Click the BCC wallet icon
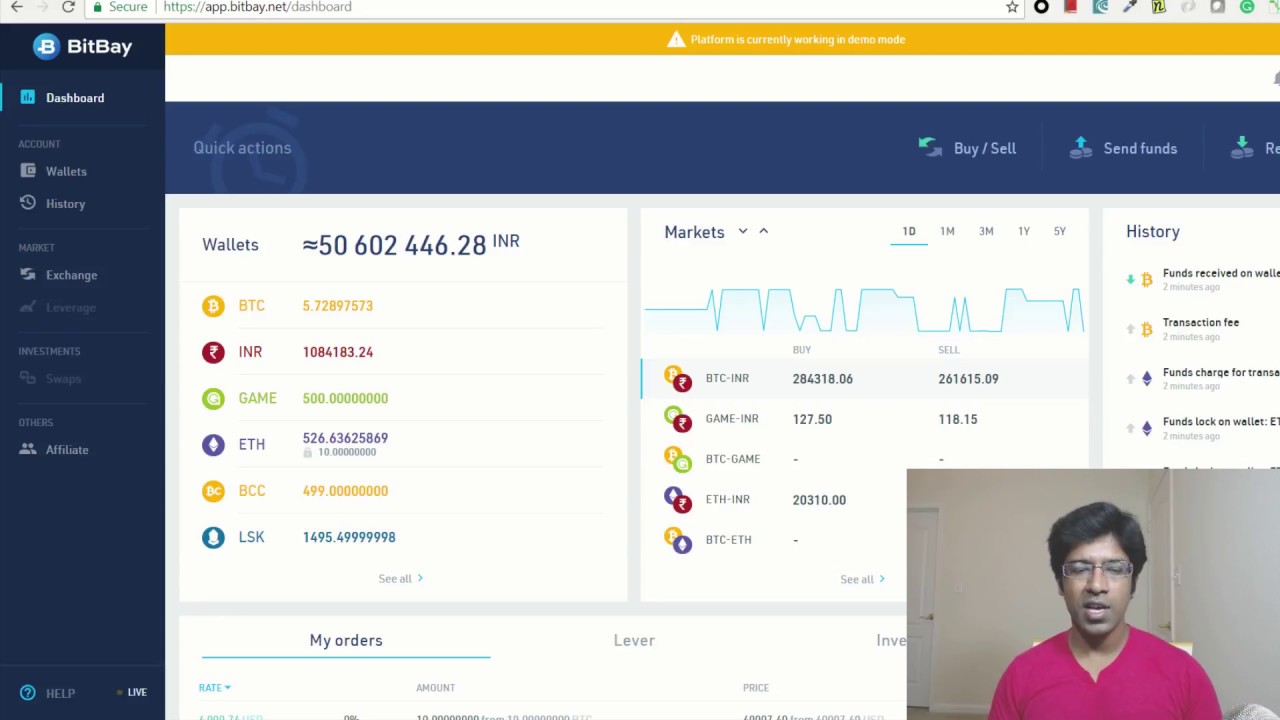Viewport: 1280px width, 720px height. (x=213, y=491)
